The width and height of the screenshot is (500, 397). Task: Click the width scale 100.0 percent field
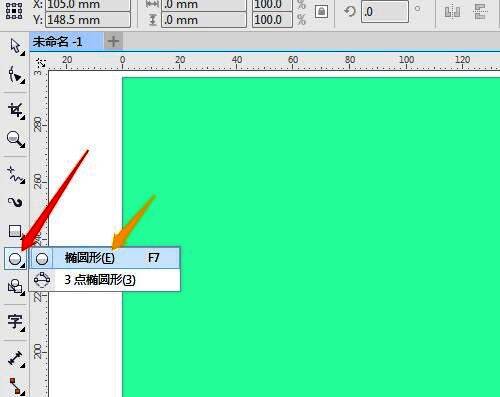tap(272, 5)
